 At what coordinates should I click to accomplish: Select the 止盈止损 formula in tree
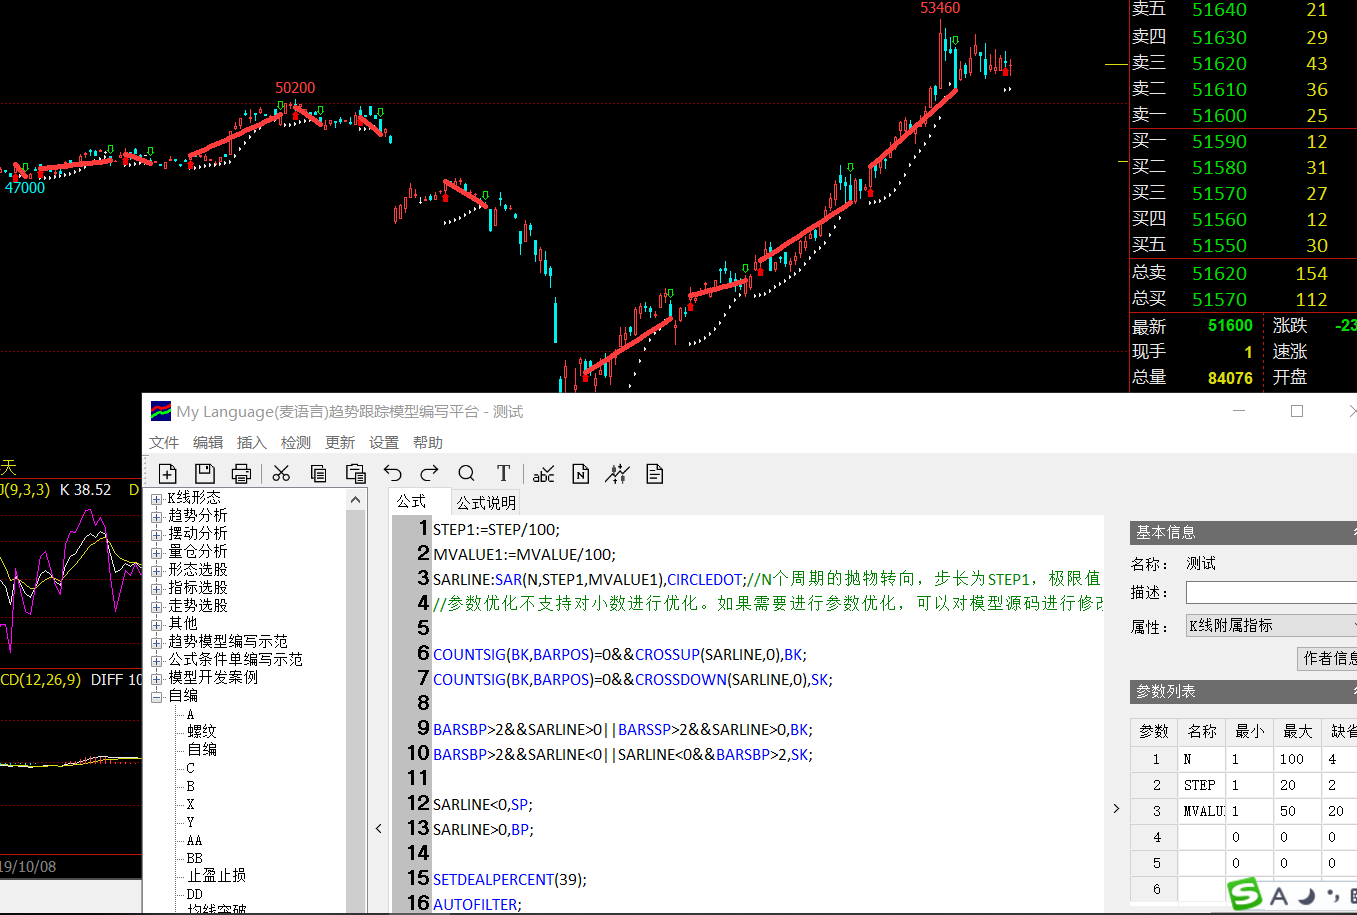pyautogui.click(x=217, y=876)
